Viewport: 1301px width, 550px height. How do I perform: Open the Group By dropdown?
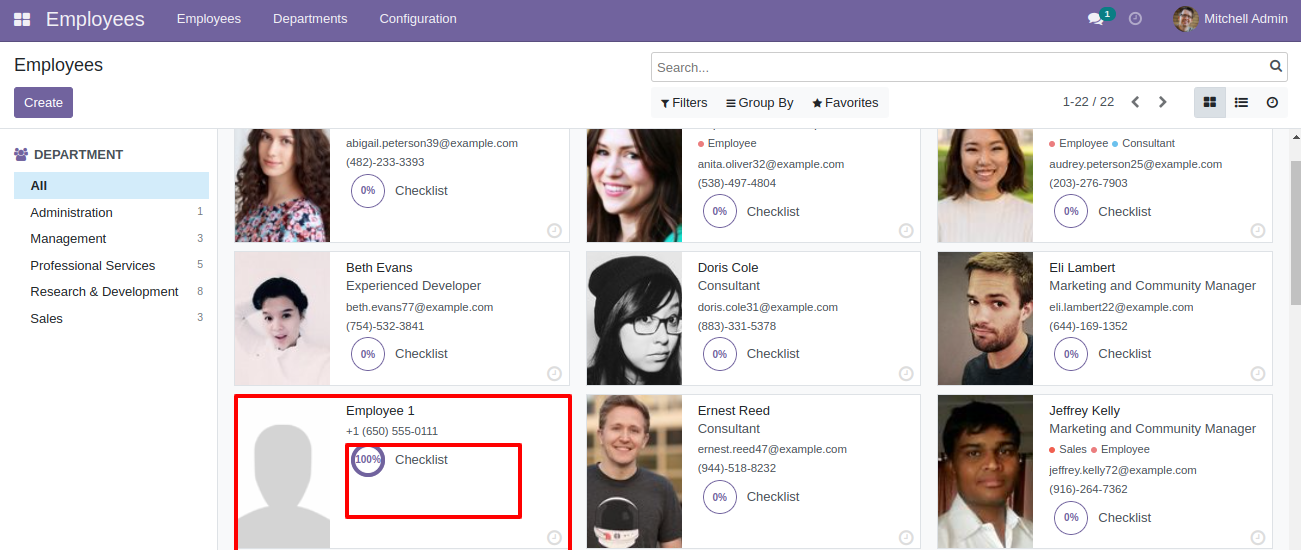pos(760,102)
